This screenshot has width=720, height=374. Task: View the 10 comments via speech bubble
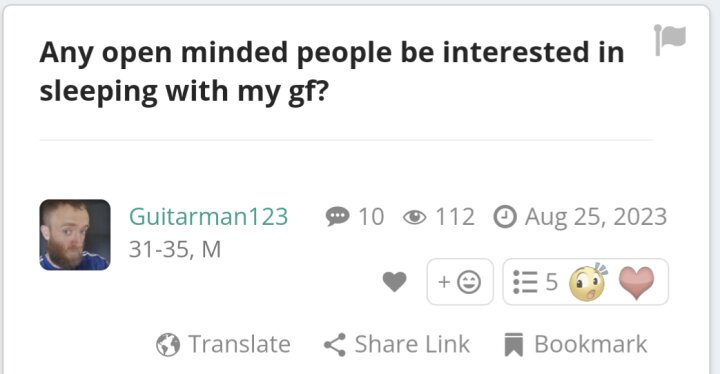[354, 216]
